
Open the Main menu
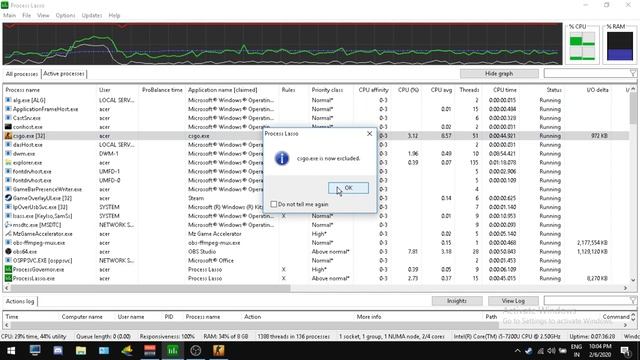9,16
